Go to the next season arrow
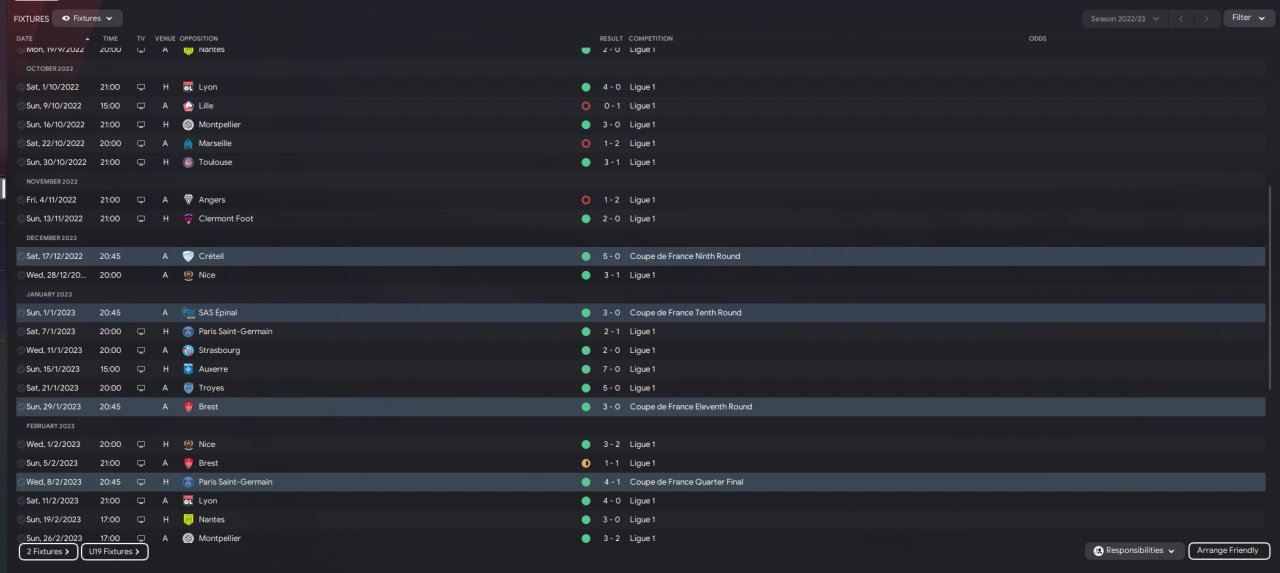 click(x=1209, y=18)
